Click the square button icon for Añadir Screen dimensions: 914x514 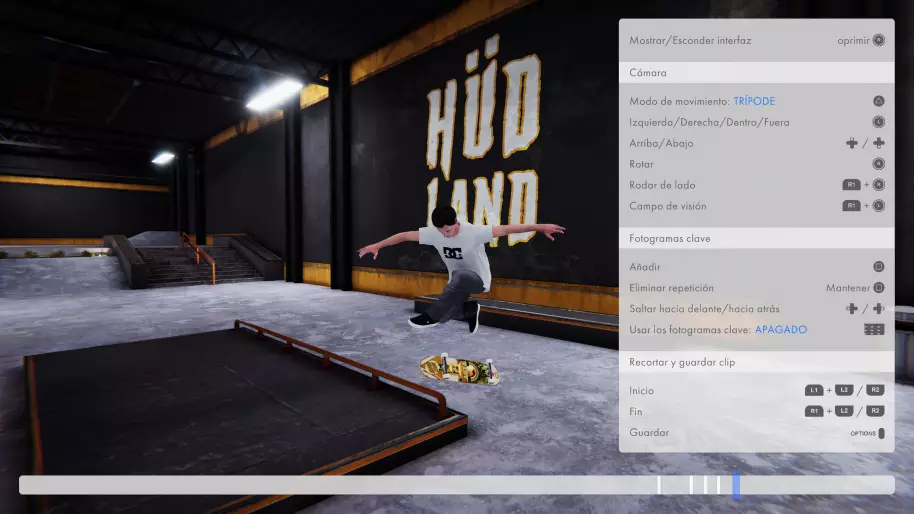pos(878,266)
